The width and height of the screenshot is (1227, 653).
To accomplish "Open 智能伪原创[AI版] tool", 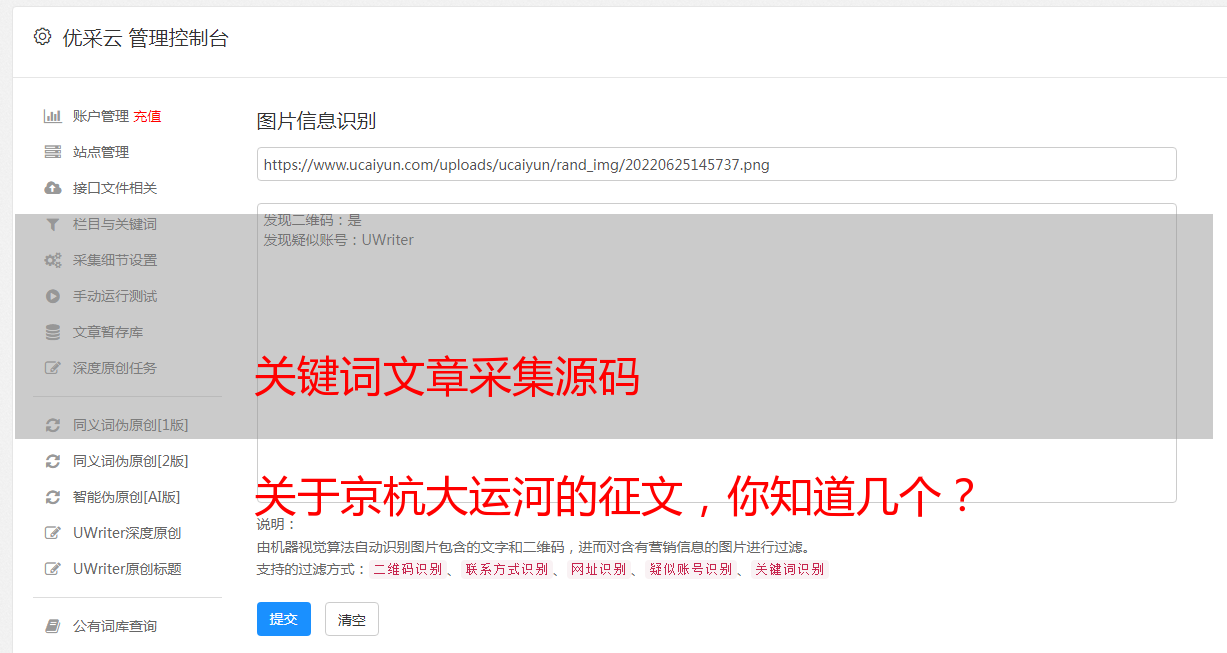I will (126, 497).
